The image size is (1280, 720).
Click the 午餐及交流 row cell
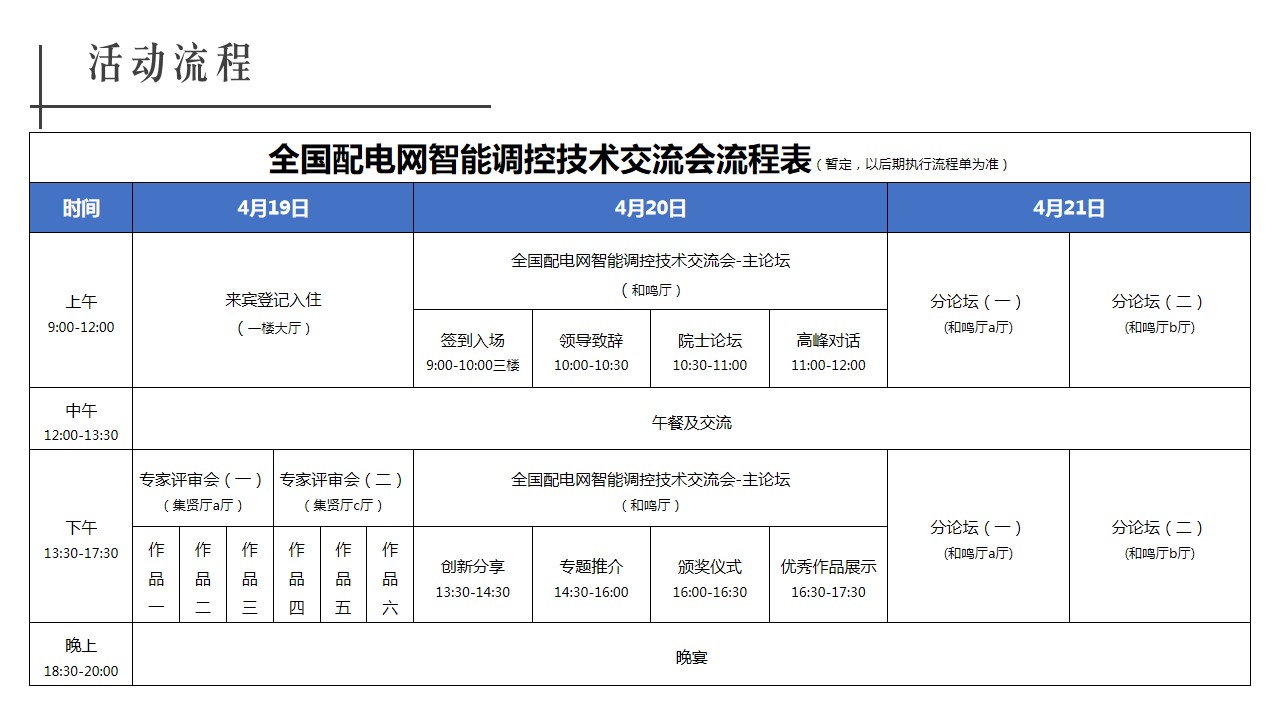691,420
